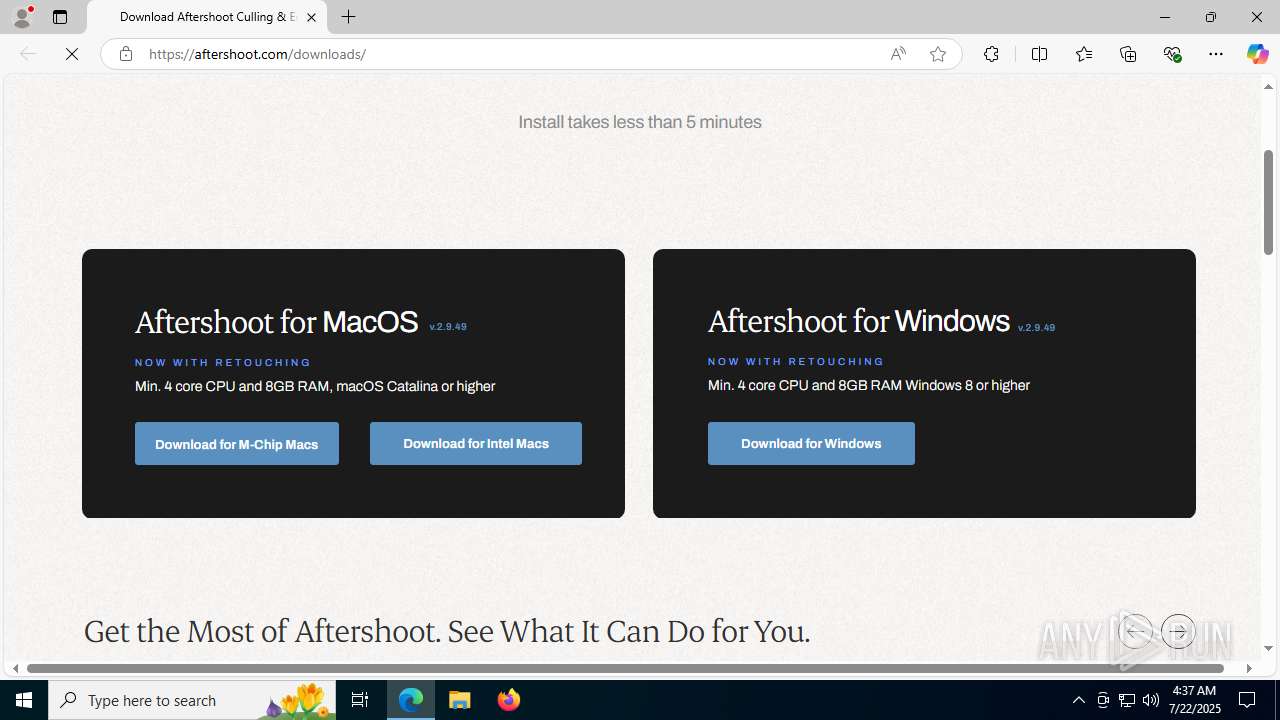1280x720 pixels.
Task: Open the Copilot sidebar icon
Action: (x=1257, y=54)
